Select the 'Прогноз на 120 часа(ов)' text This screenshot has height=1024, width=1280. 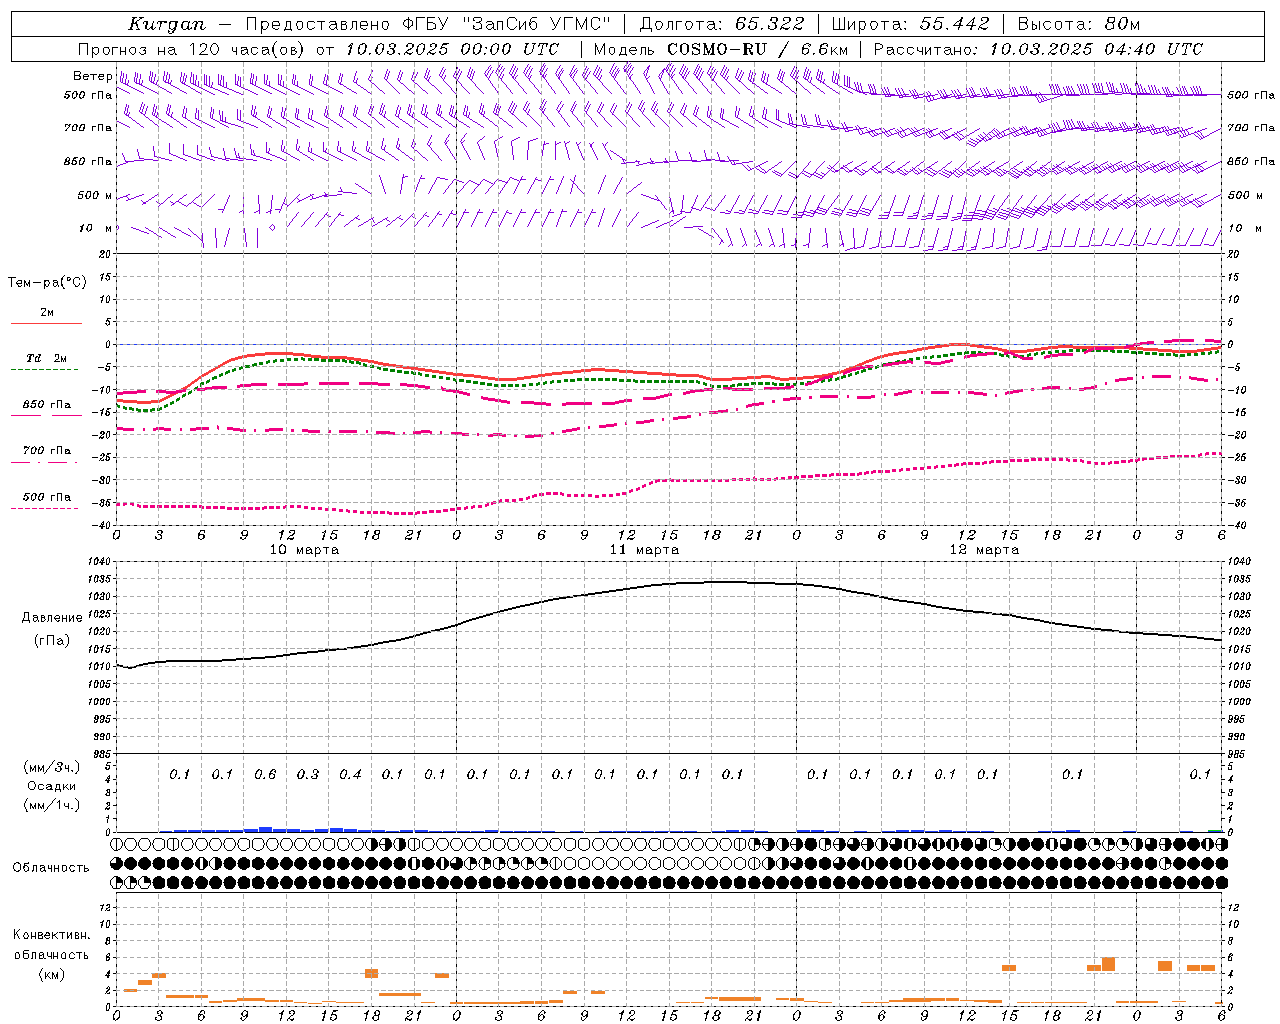click(x=192, y=49)
